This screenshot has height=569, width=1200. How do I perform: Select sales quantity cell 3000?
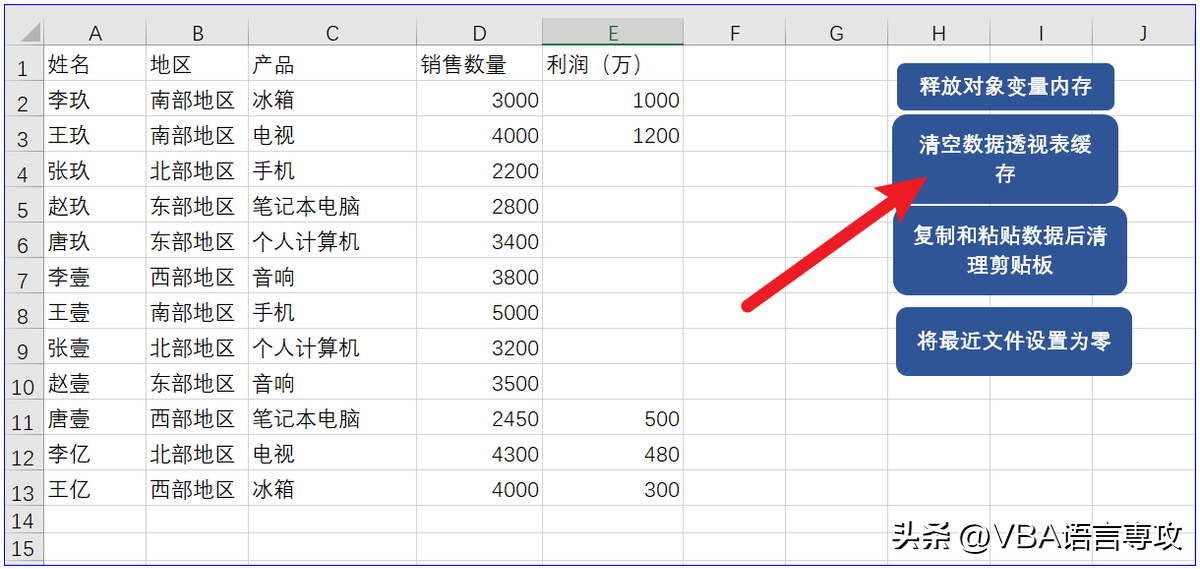click(479, 100)
